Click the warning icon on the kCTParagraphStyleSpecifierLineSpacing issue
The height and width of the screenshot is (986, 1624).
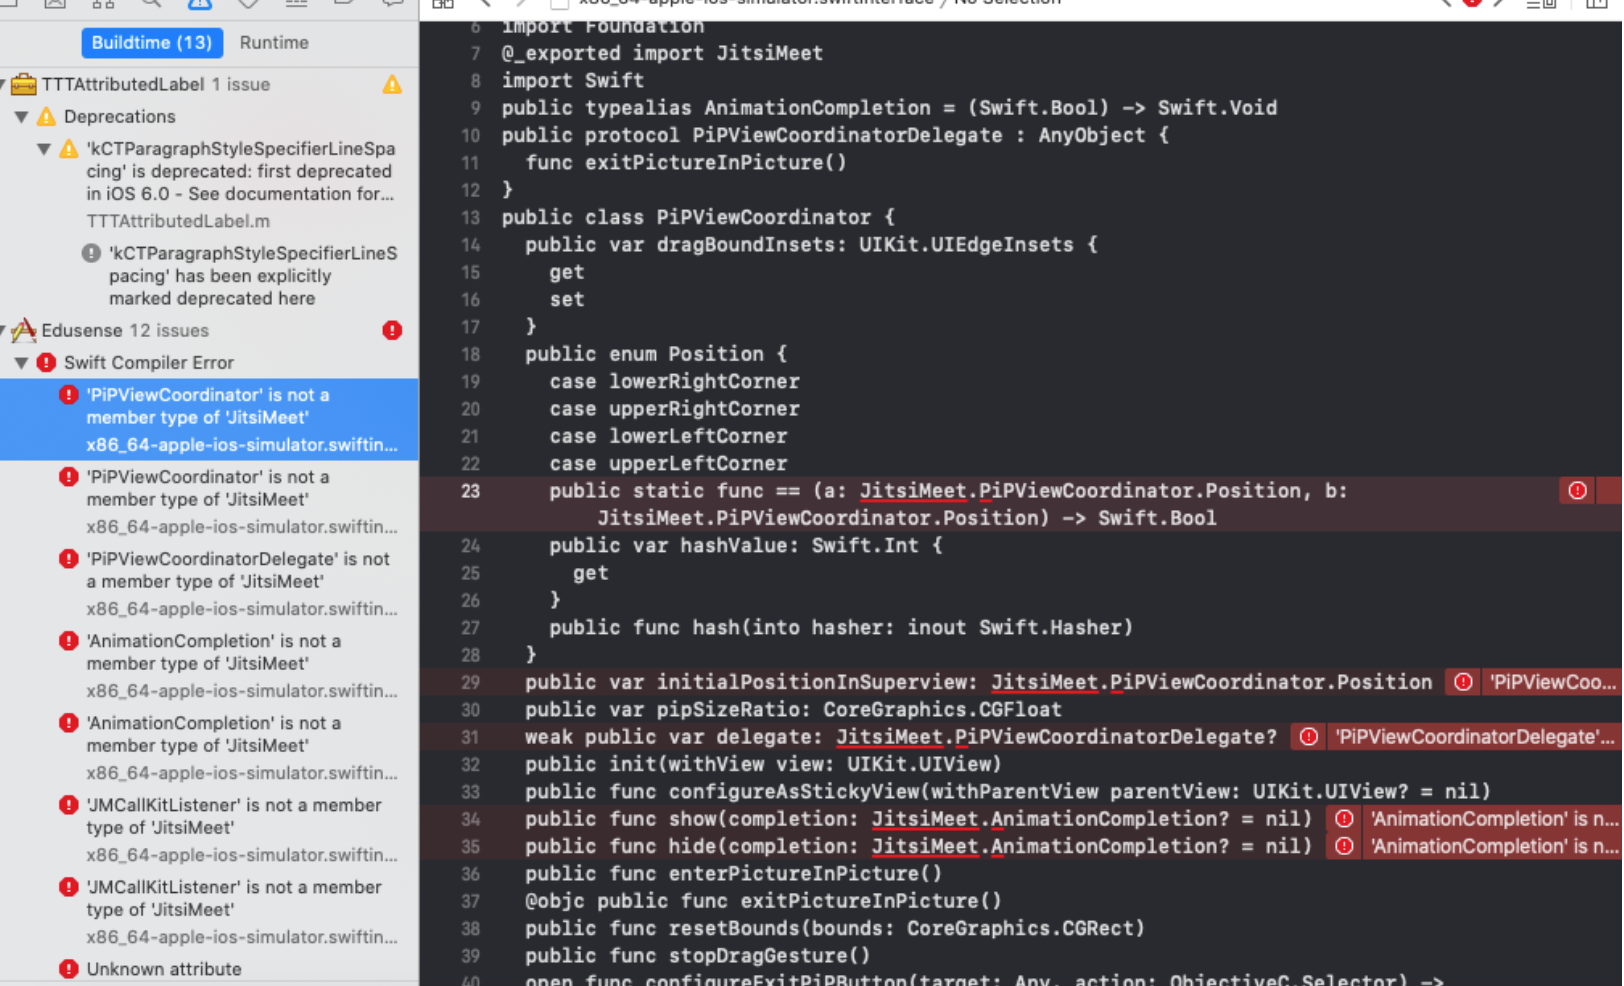pos(69,149)
